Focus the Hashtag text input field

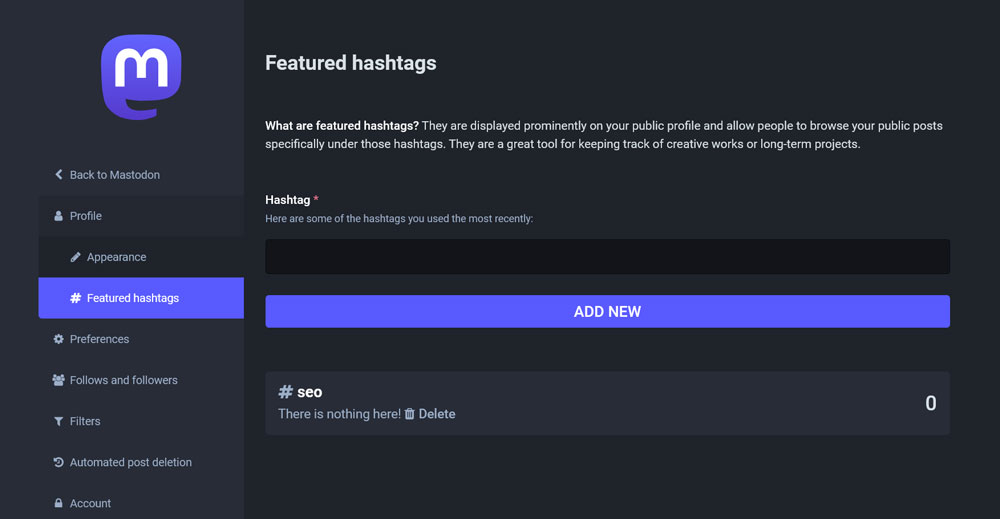(x=607, y=257)
